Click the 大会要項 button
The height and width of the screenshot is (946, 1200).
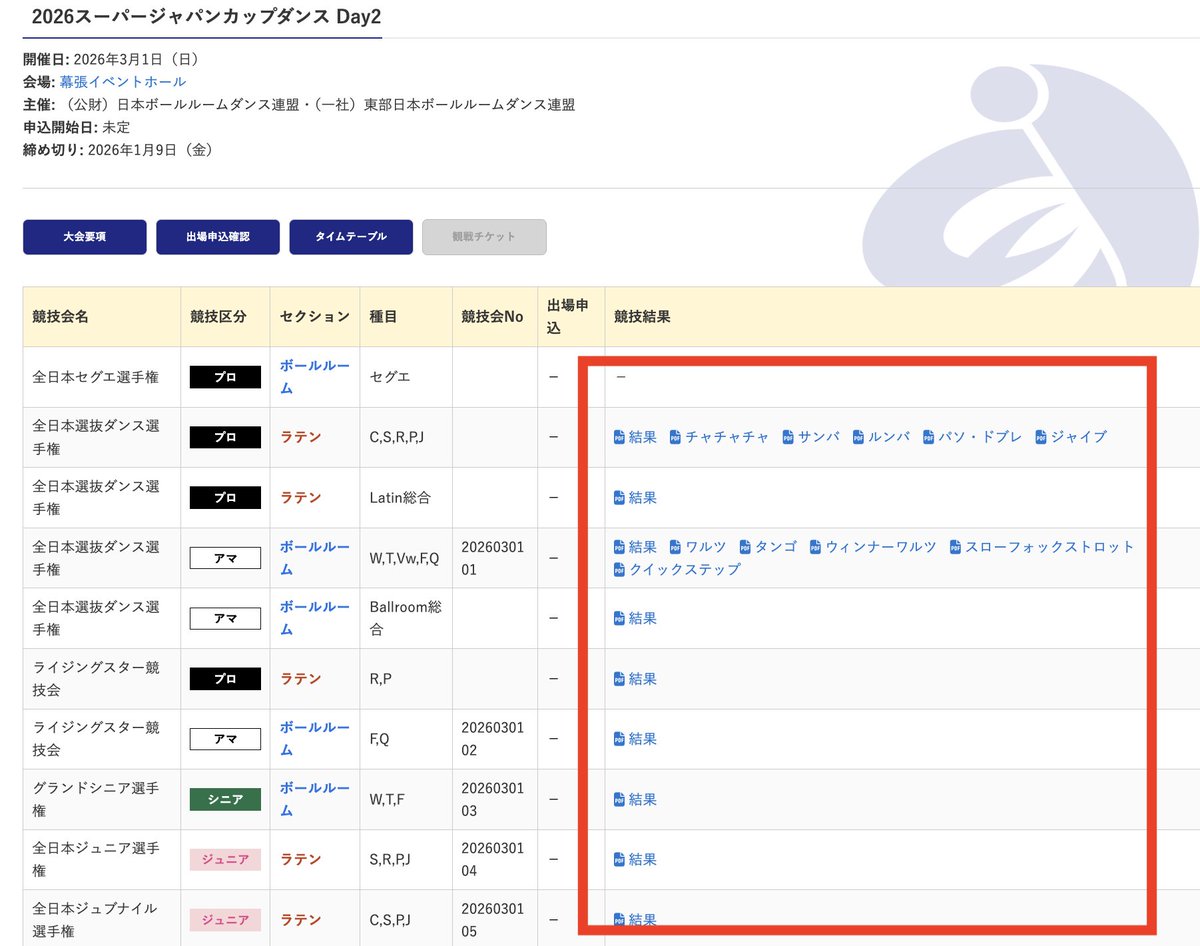pyautogui.click(x=84, y=237)
